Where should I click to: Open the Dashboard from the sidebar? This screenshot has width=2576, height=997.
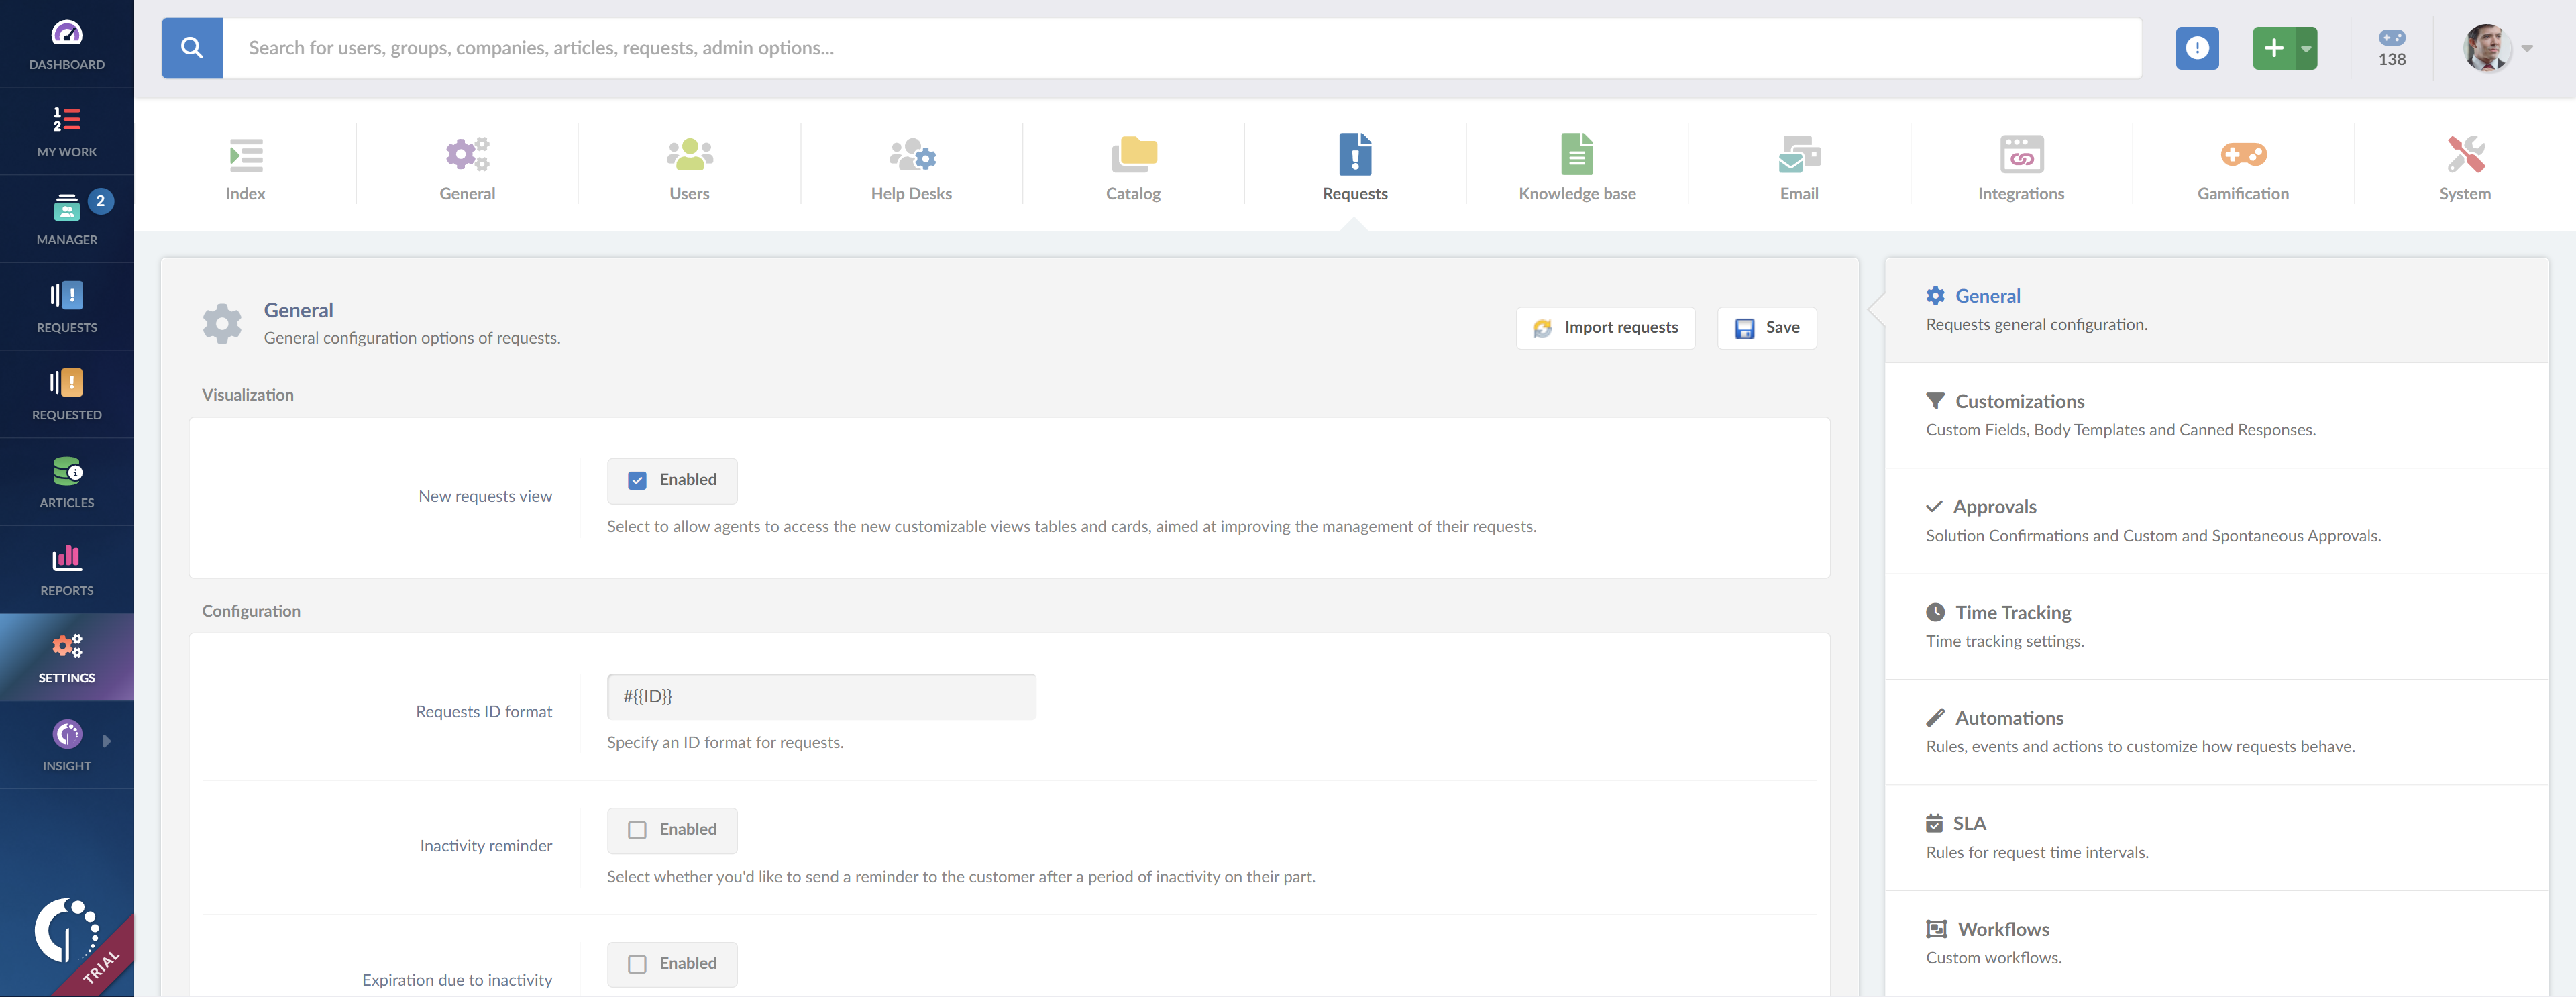[x=66, y=43]
